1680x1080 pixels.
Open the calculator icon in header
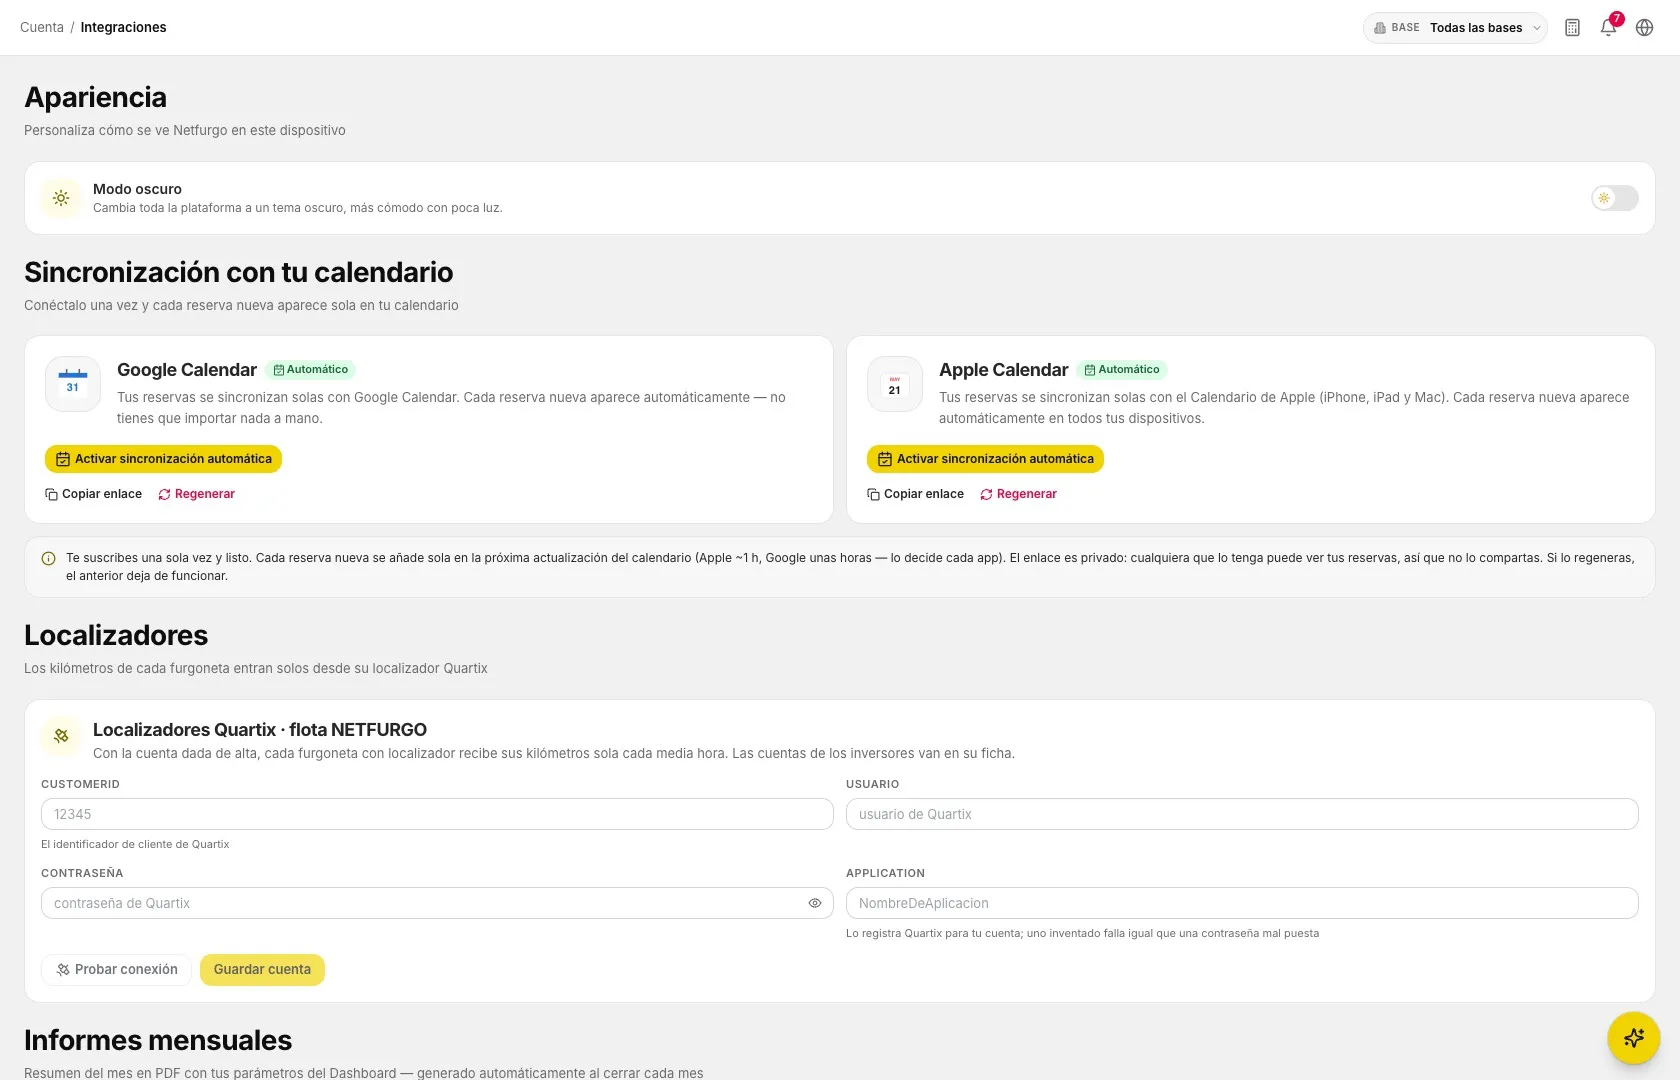click(x=1572, y=28)
